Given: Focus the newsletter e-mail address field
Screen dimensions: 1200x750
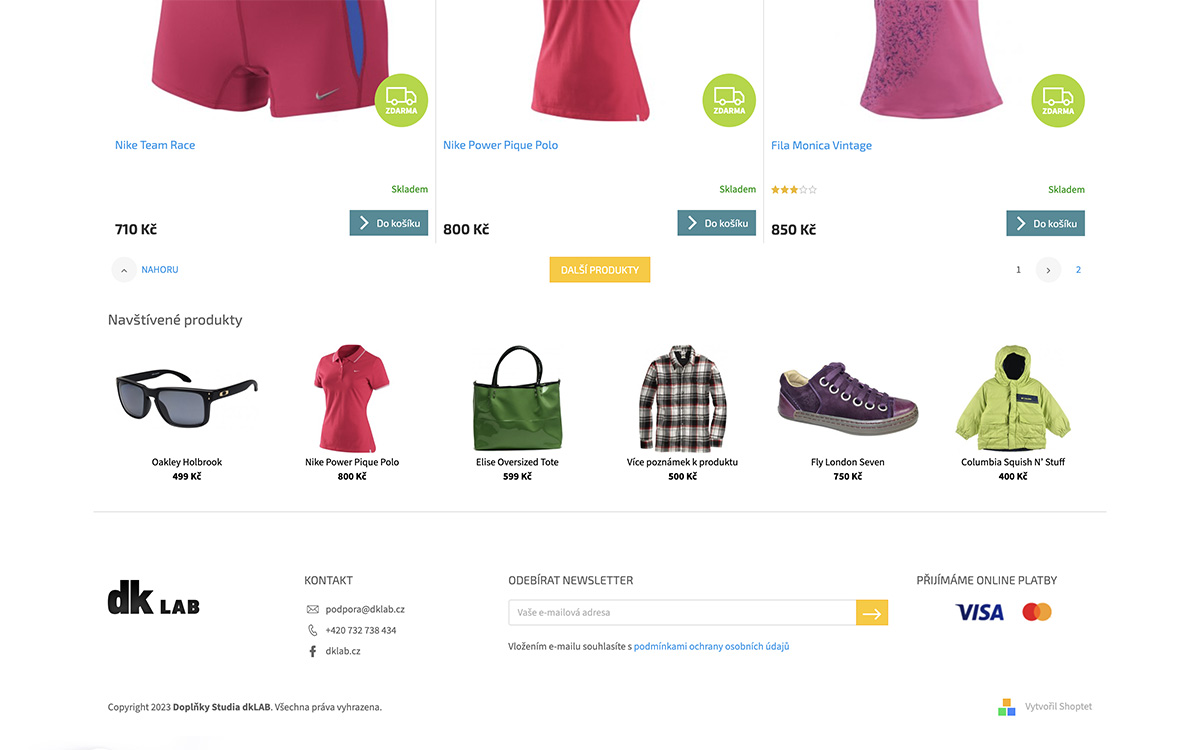Looking at the screenshot, I should click(x=682, y=613).
